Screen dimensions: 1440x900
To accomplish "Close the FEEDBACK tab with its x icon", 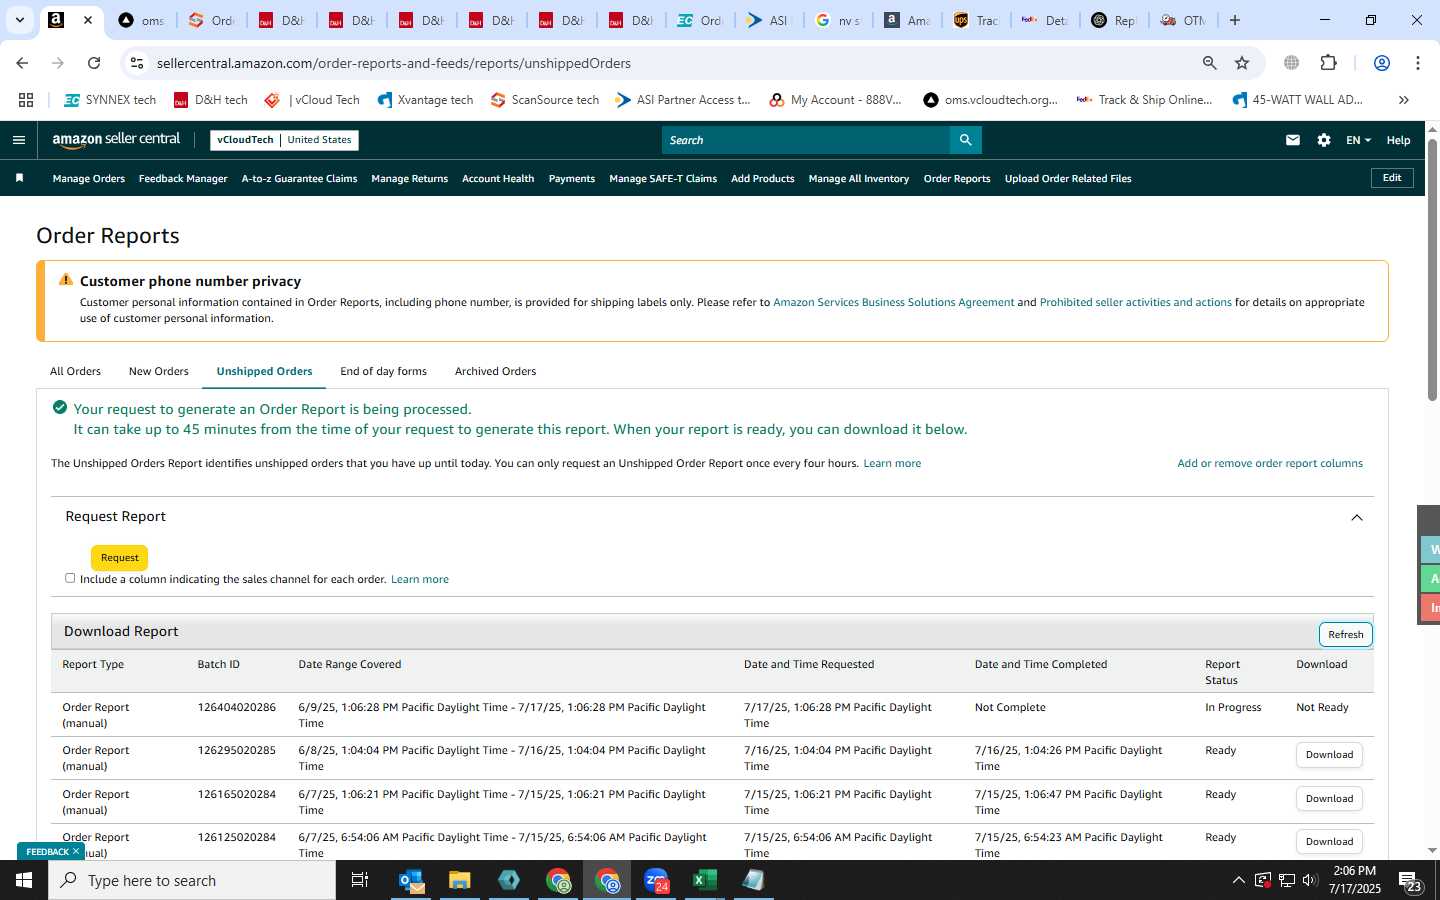I will [x=76, y=851].
